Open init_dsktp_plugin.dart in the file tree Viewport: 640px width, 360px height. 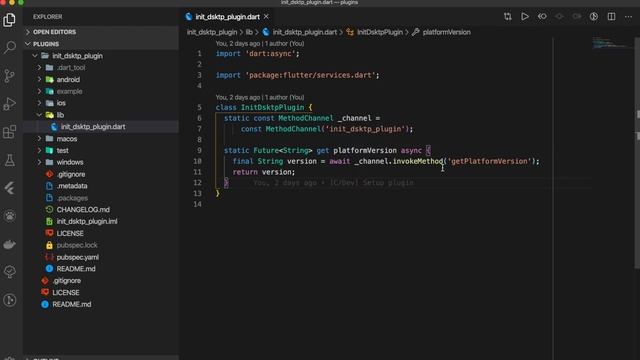tap(100, 127)
